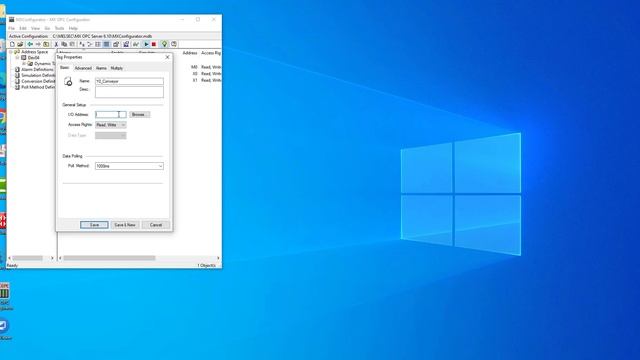Click the OPC shortcut icon on the desktop
Image resolution: width=640 pixels, height=360 pixels.
(x=4, y=292)
